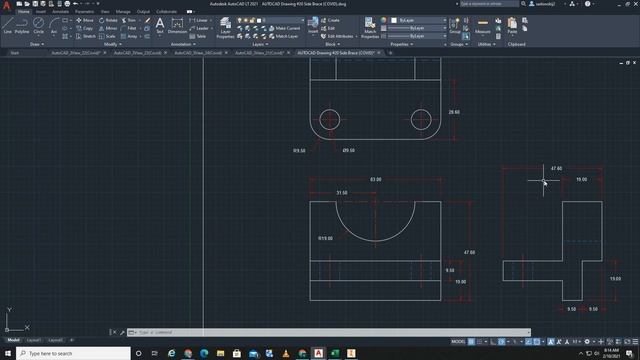Screen dimensions: 640x360
Task: Click the command line input field
Action: pos(329,332)
